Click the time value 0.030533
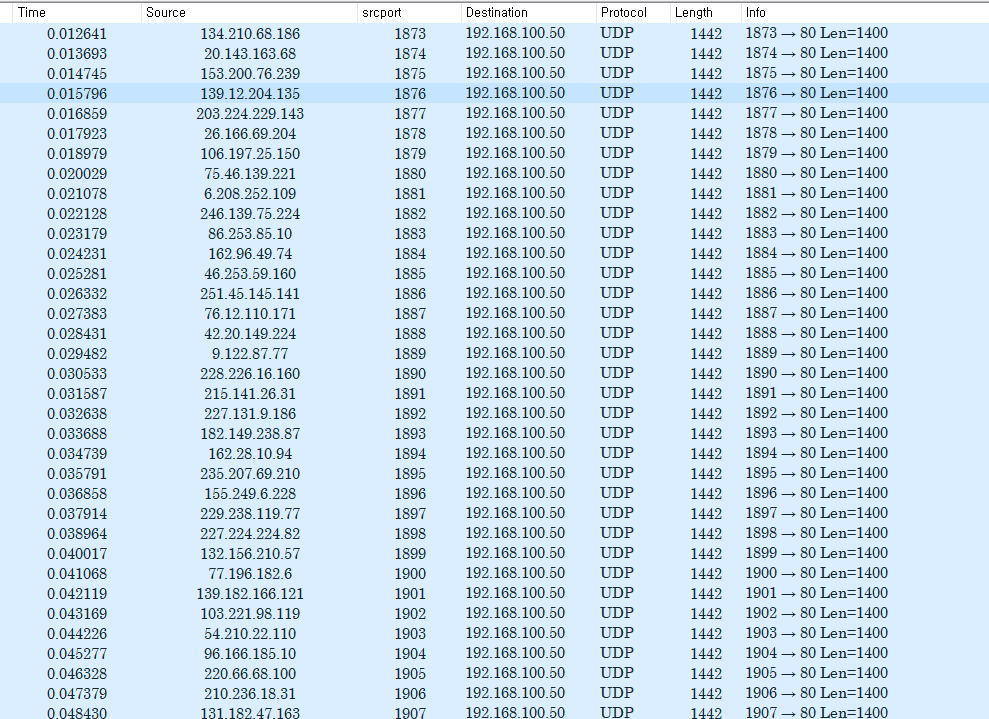989x719 pixels. point(77,374)
